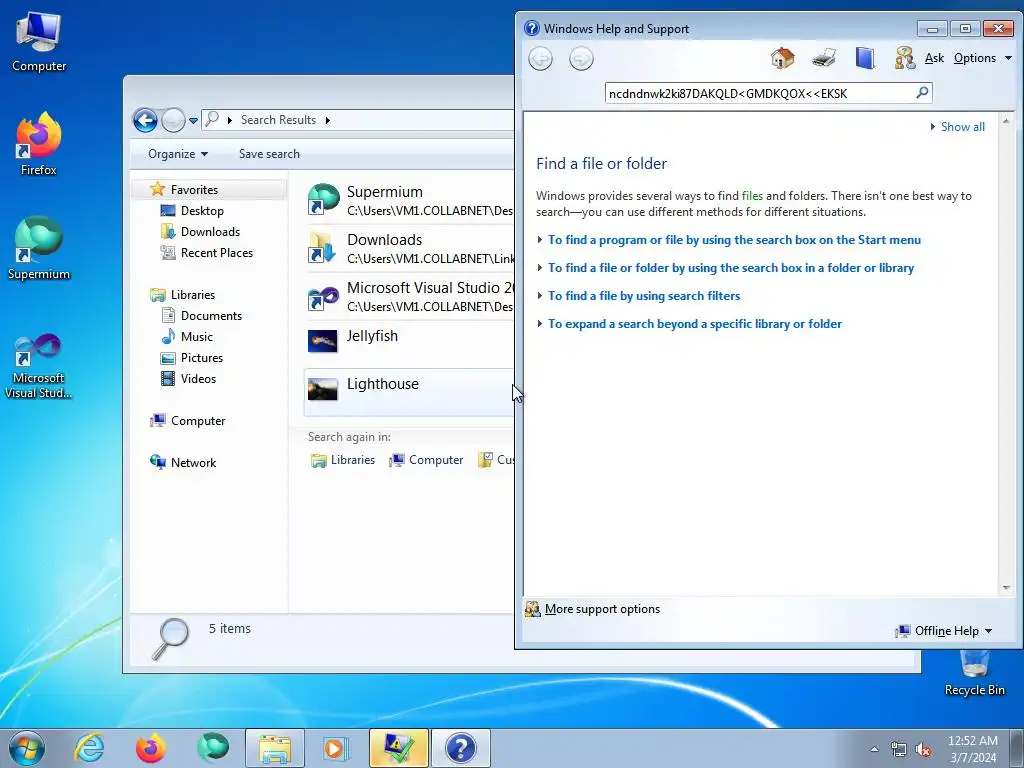Click Computer desktop icon
This screenshot has height=768, width=1024.
(39, 42)
